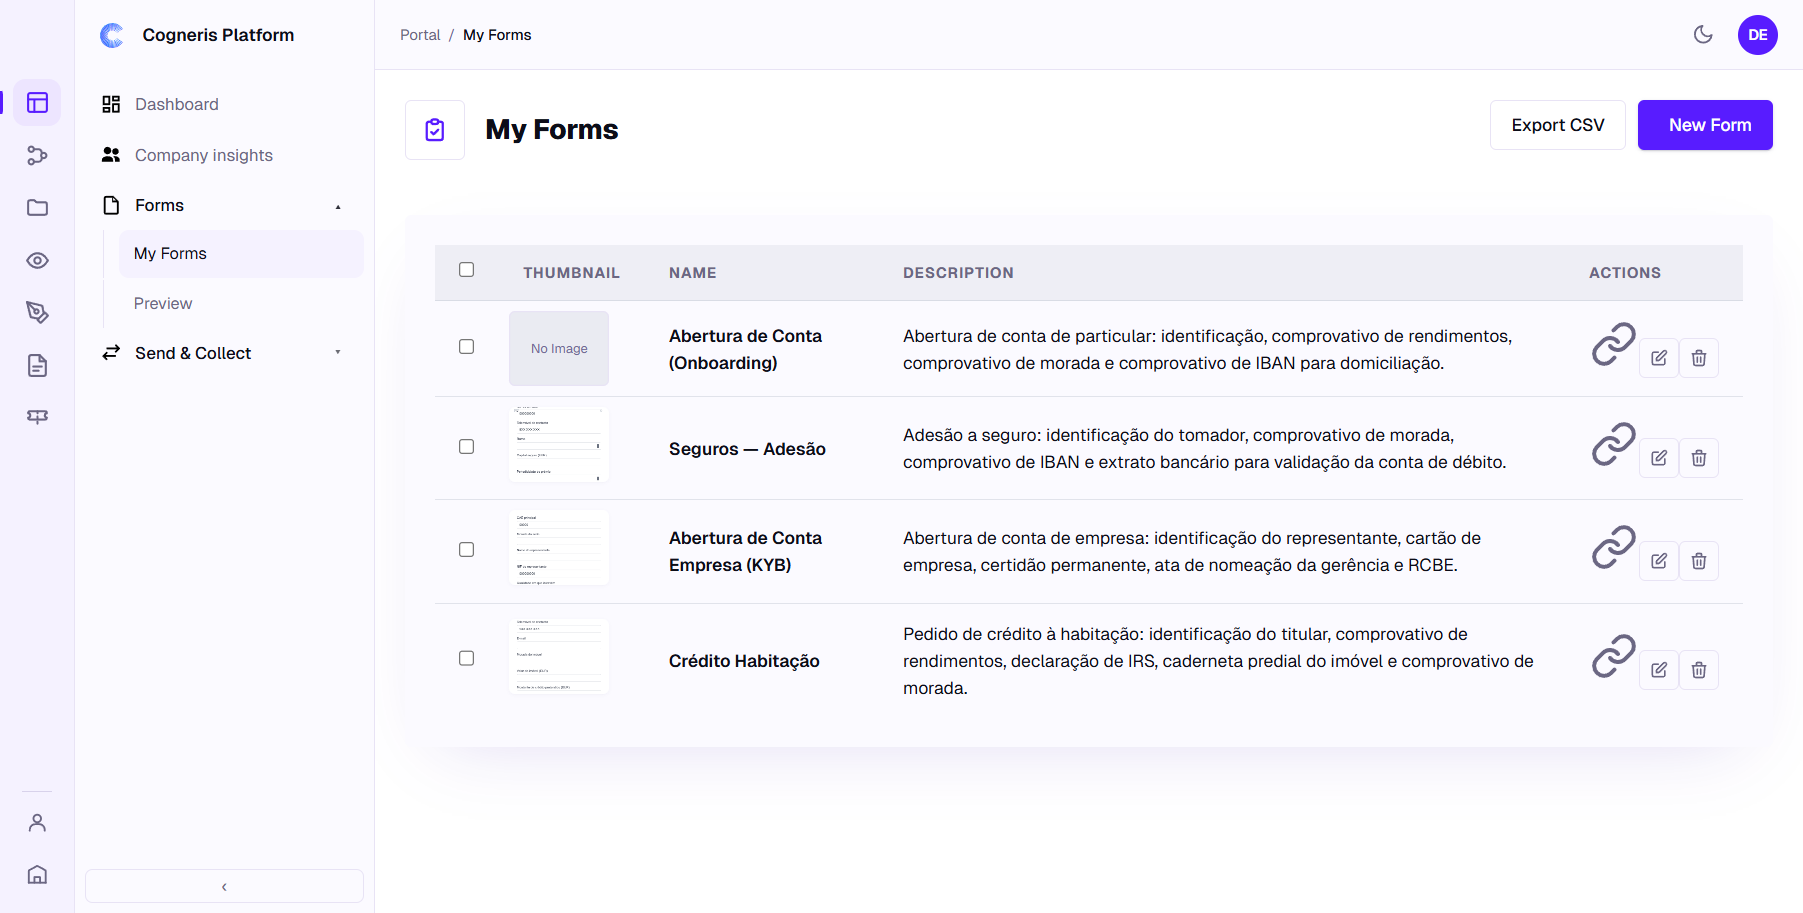Screen dimensions: 1803x913
Task: Open the Seguros — Adesão form name
Action: tap(747, 449)
